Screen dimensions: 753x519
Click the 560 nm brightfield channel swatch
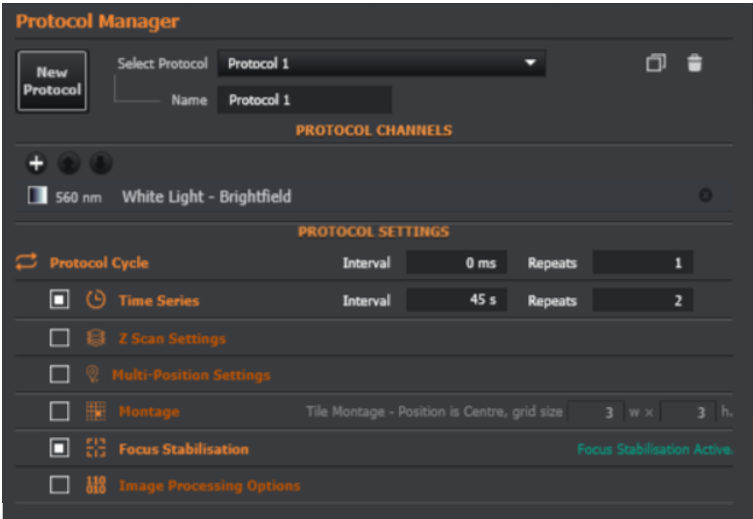coord(37,196)
